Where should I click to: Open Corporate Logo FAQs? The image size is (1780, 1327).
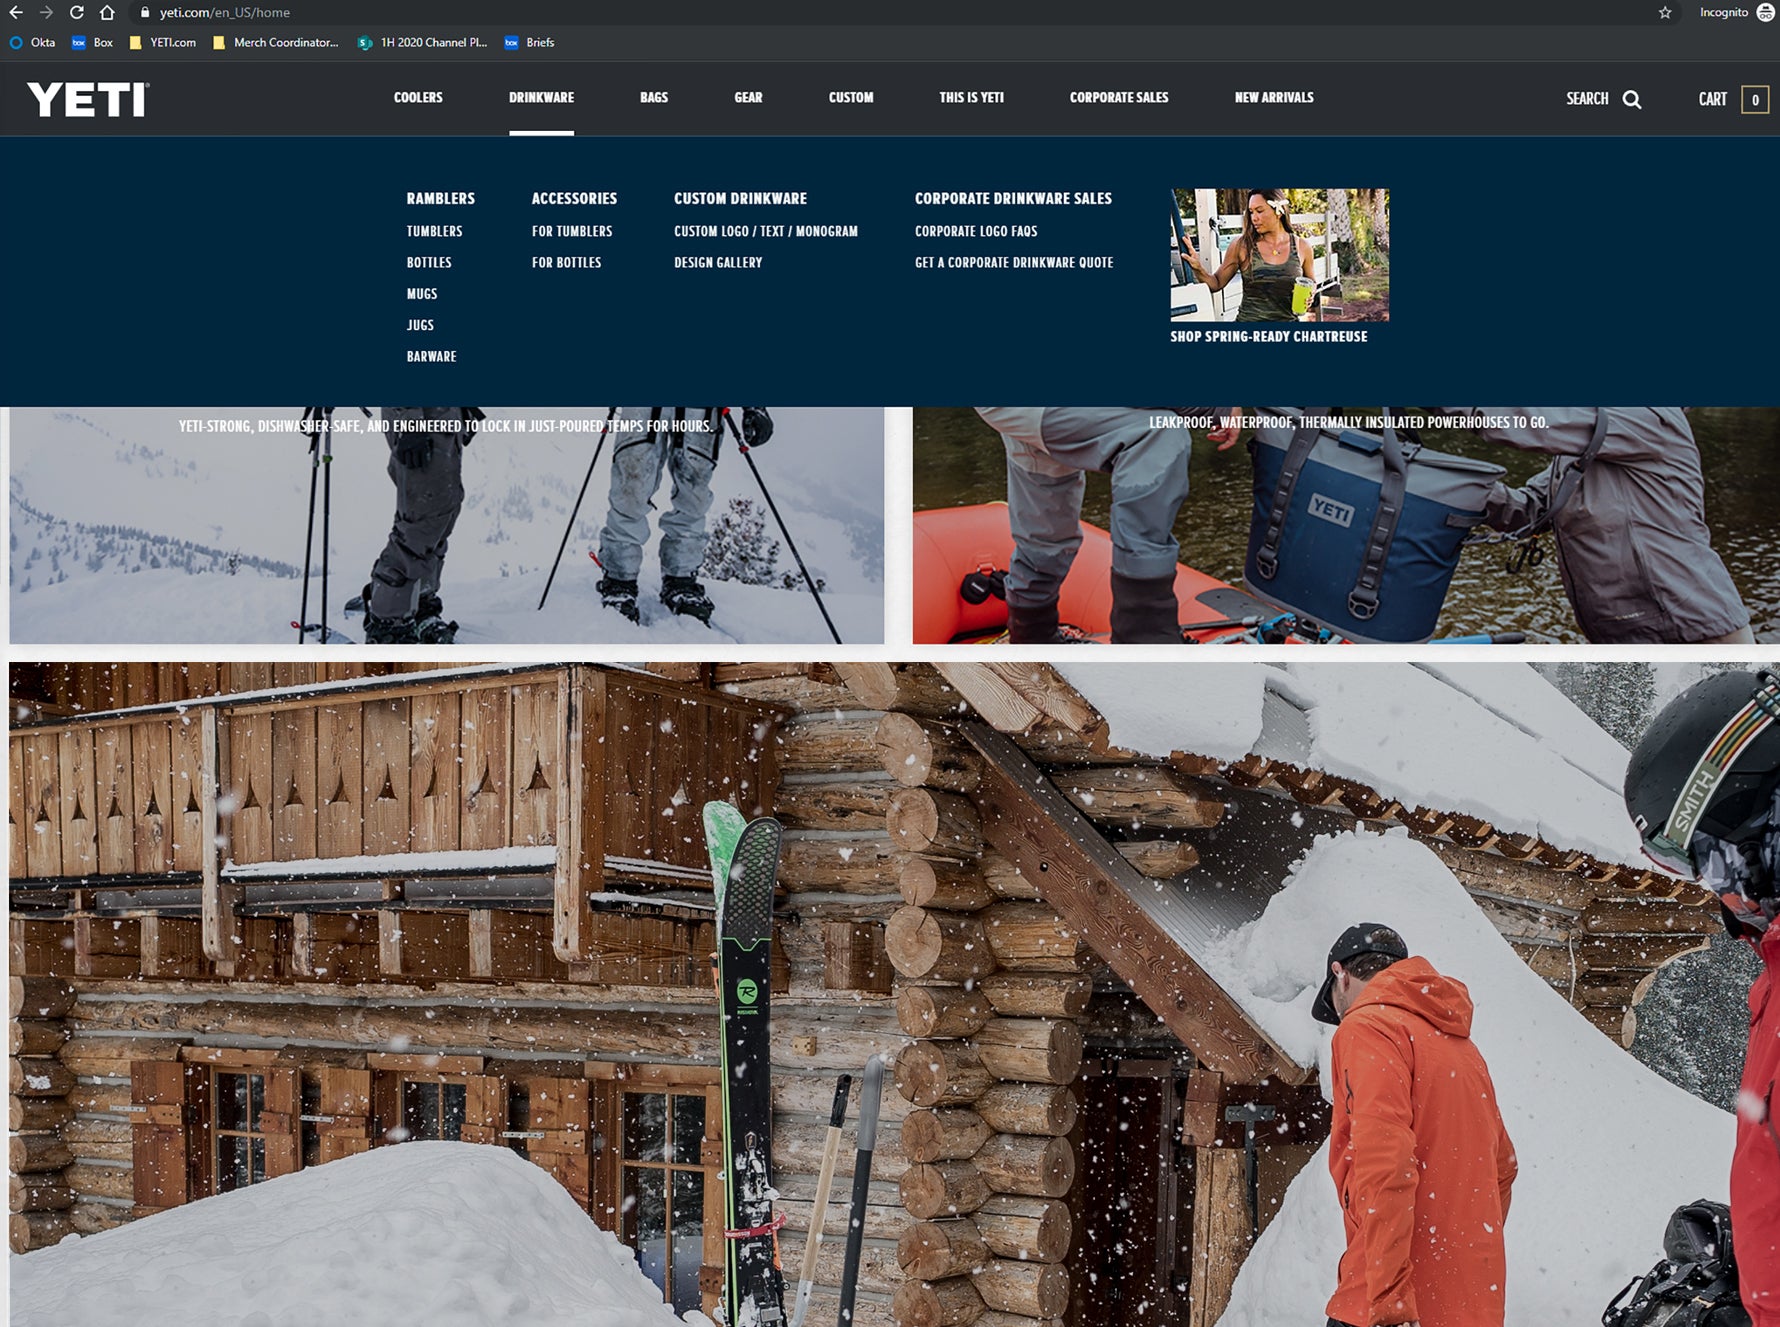976,231
